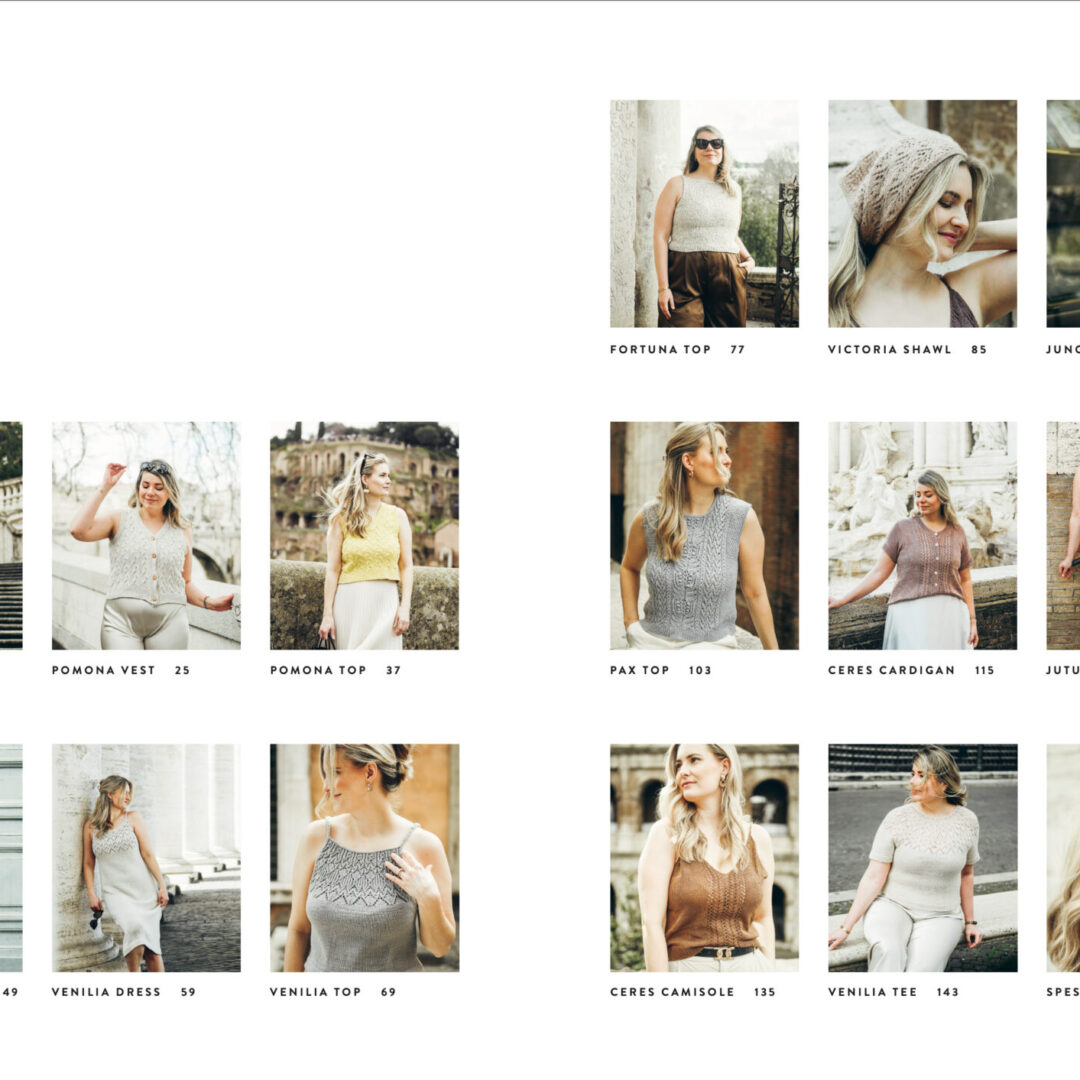Click the 'Pax Top 103' caption
This screenshot has height=1080, width=1080.
click(660, 670)
